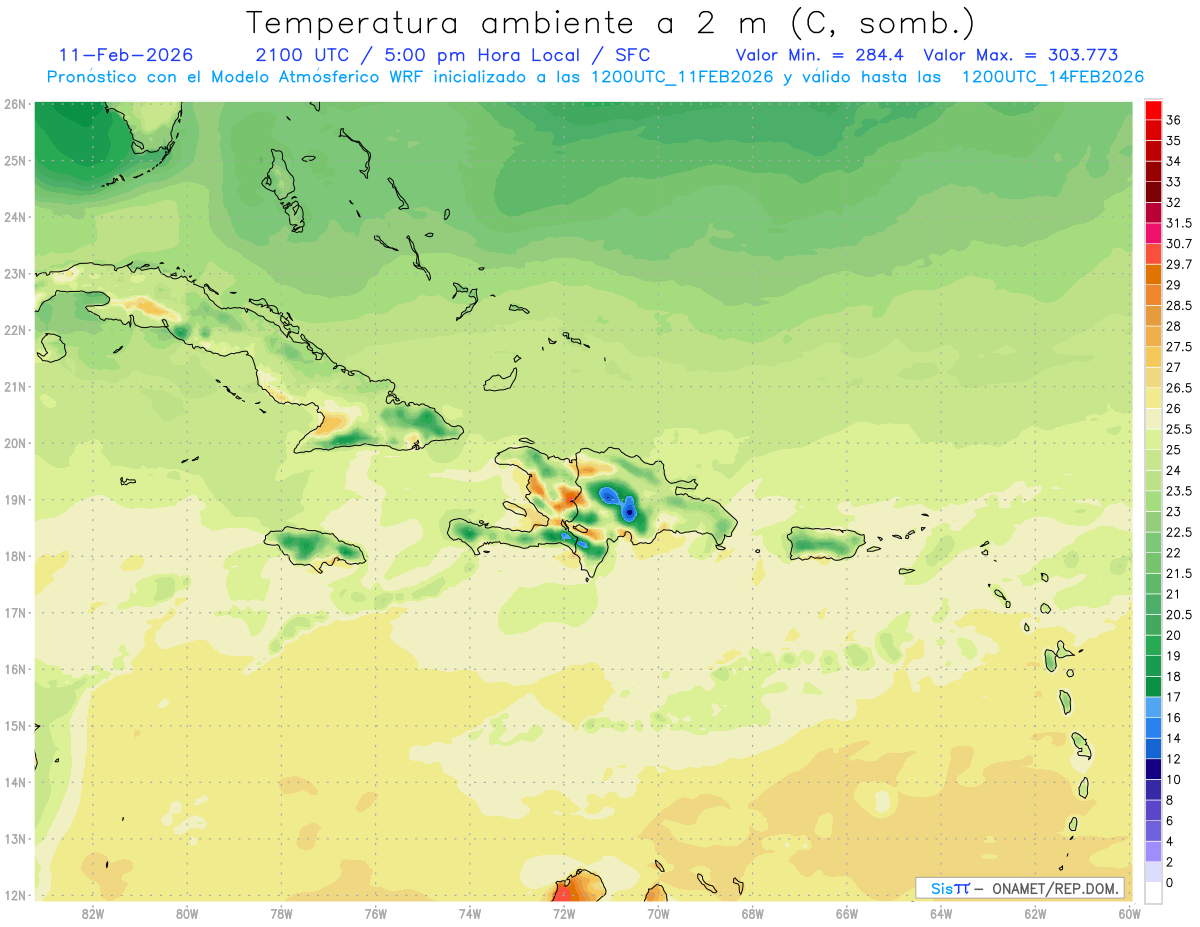Image resolution: width=1200 pixels, height=927 pixels.
Task: Click the '19N' latitude axis label
Action: [14, 499]
